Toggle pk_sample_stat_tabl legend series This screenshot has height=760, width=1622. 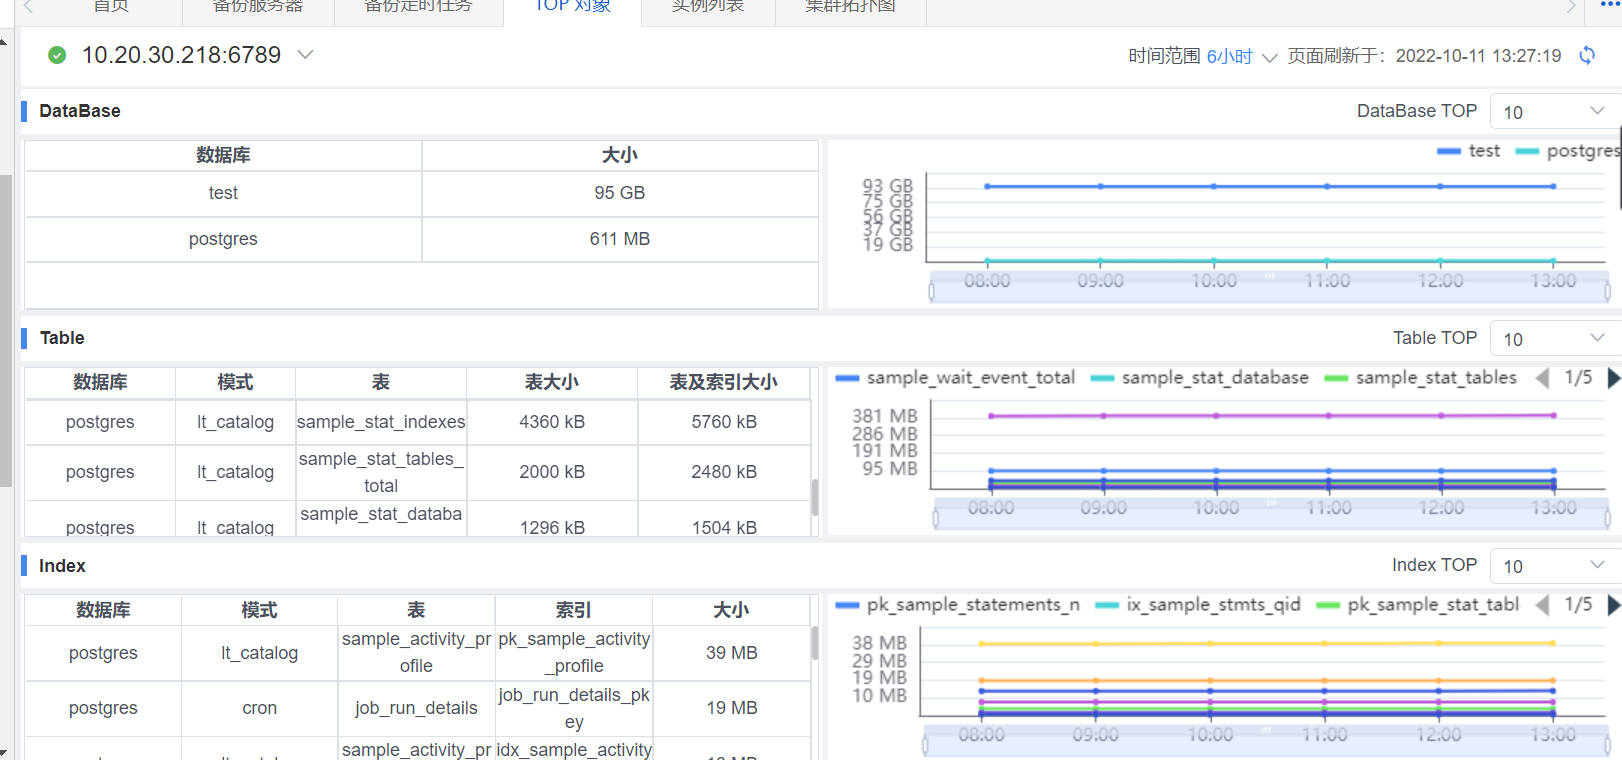(1418, 605)
